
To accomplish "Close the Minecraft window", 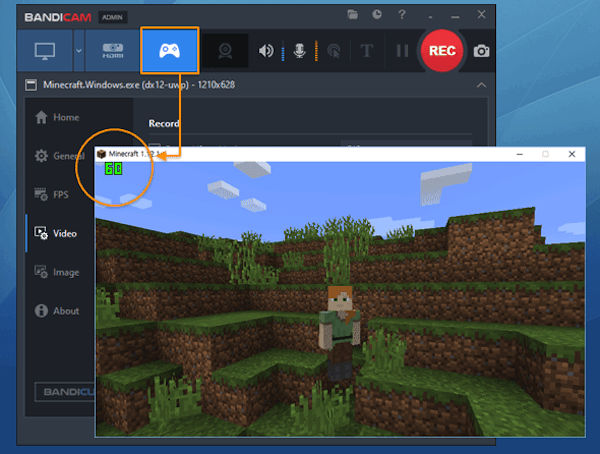I will point(572,154).
